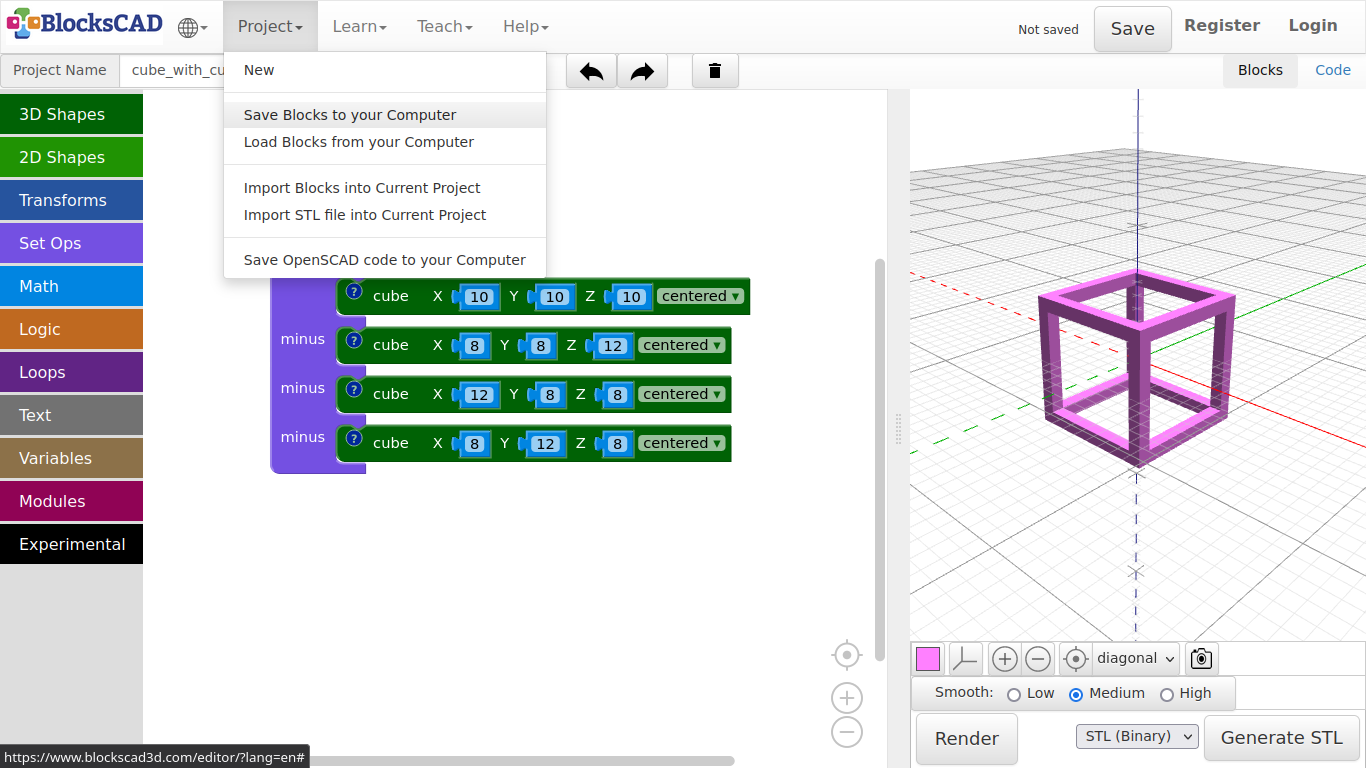This screenshot has width=1366, height=768.
Task: Click the undo arrow icon
Action: tap(591, 71)
